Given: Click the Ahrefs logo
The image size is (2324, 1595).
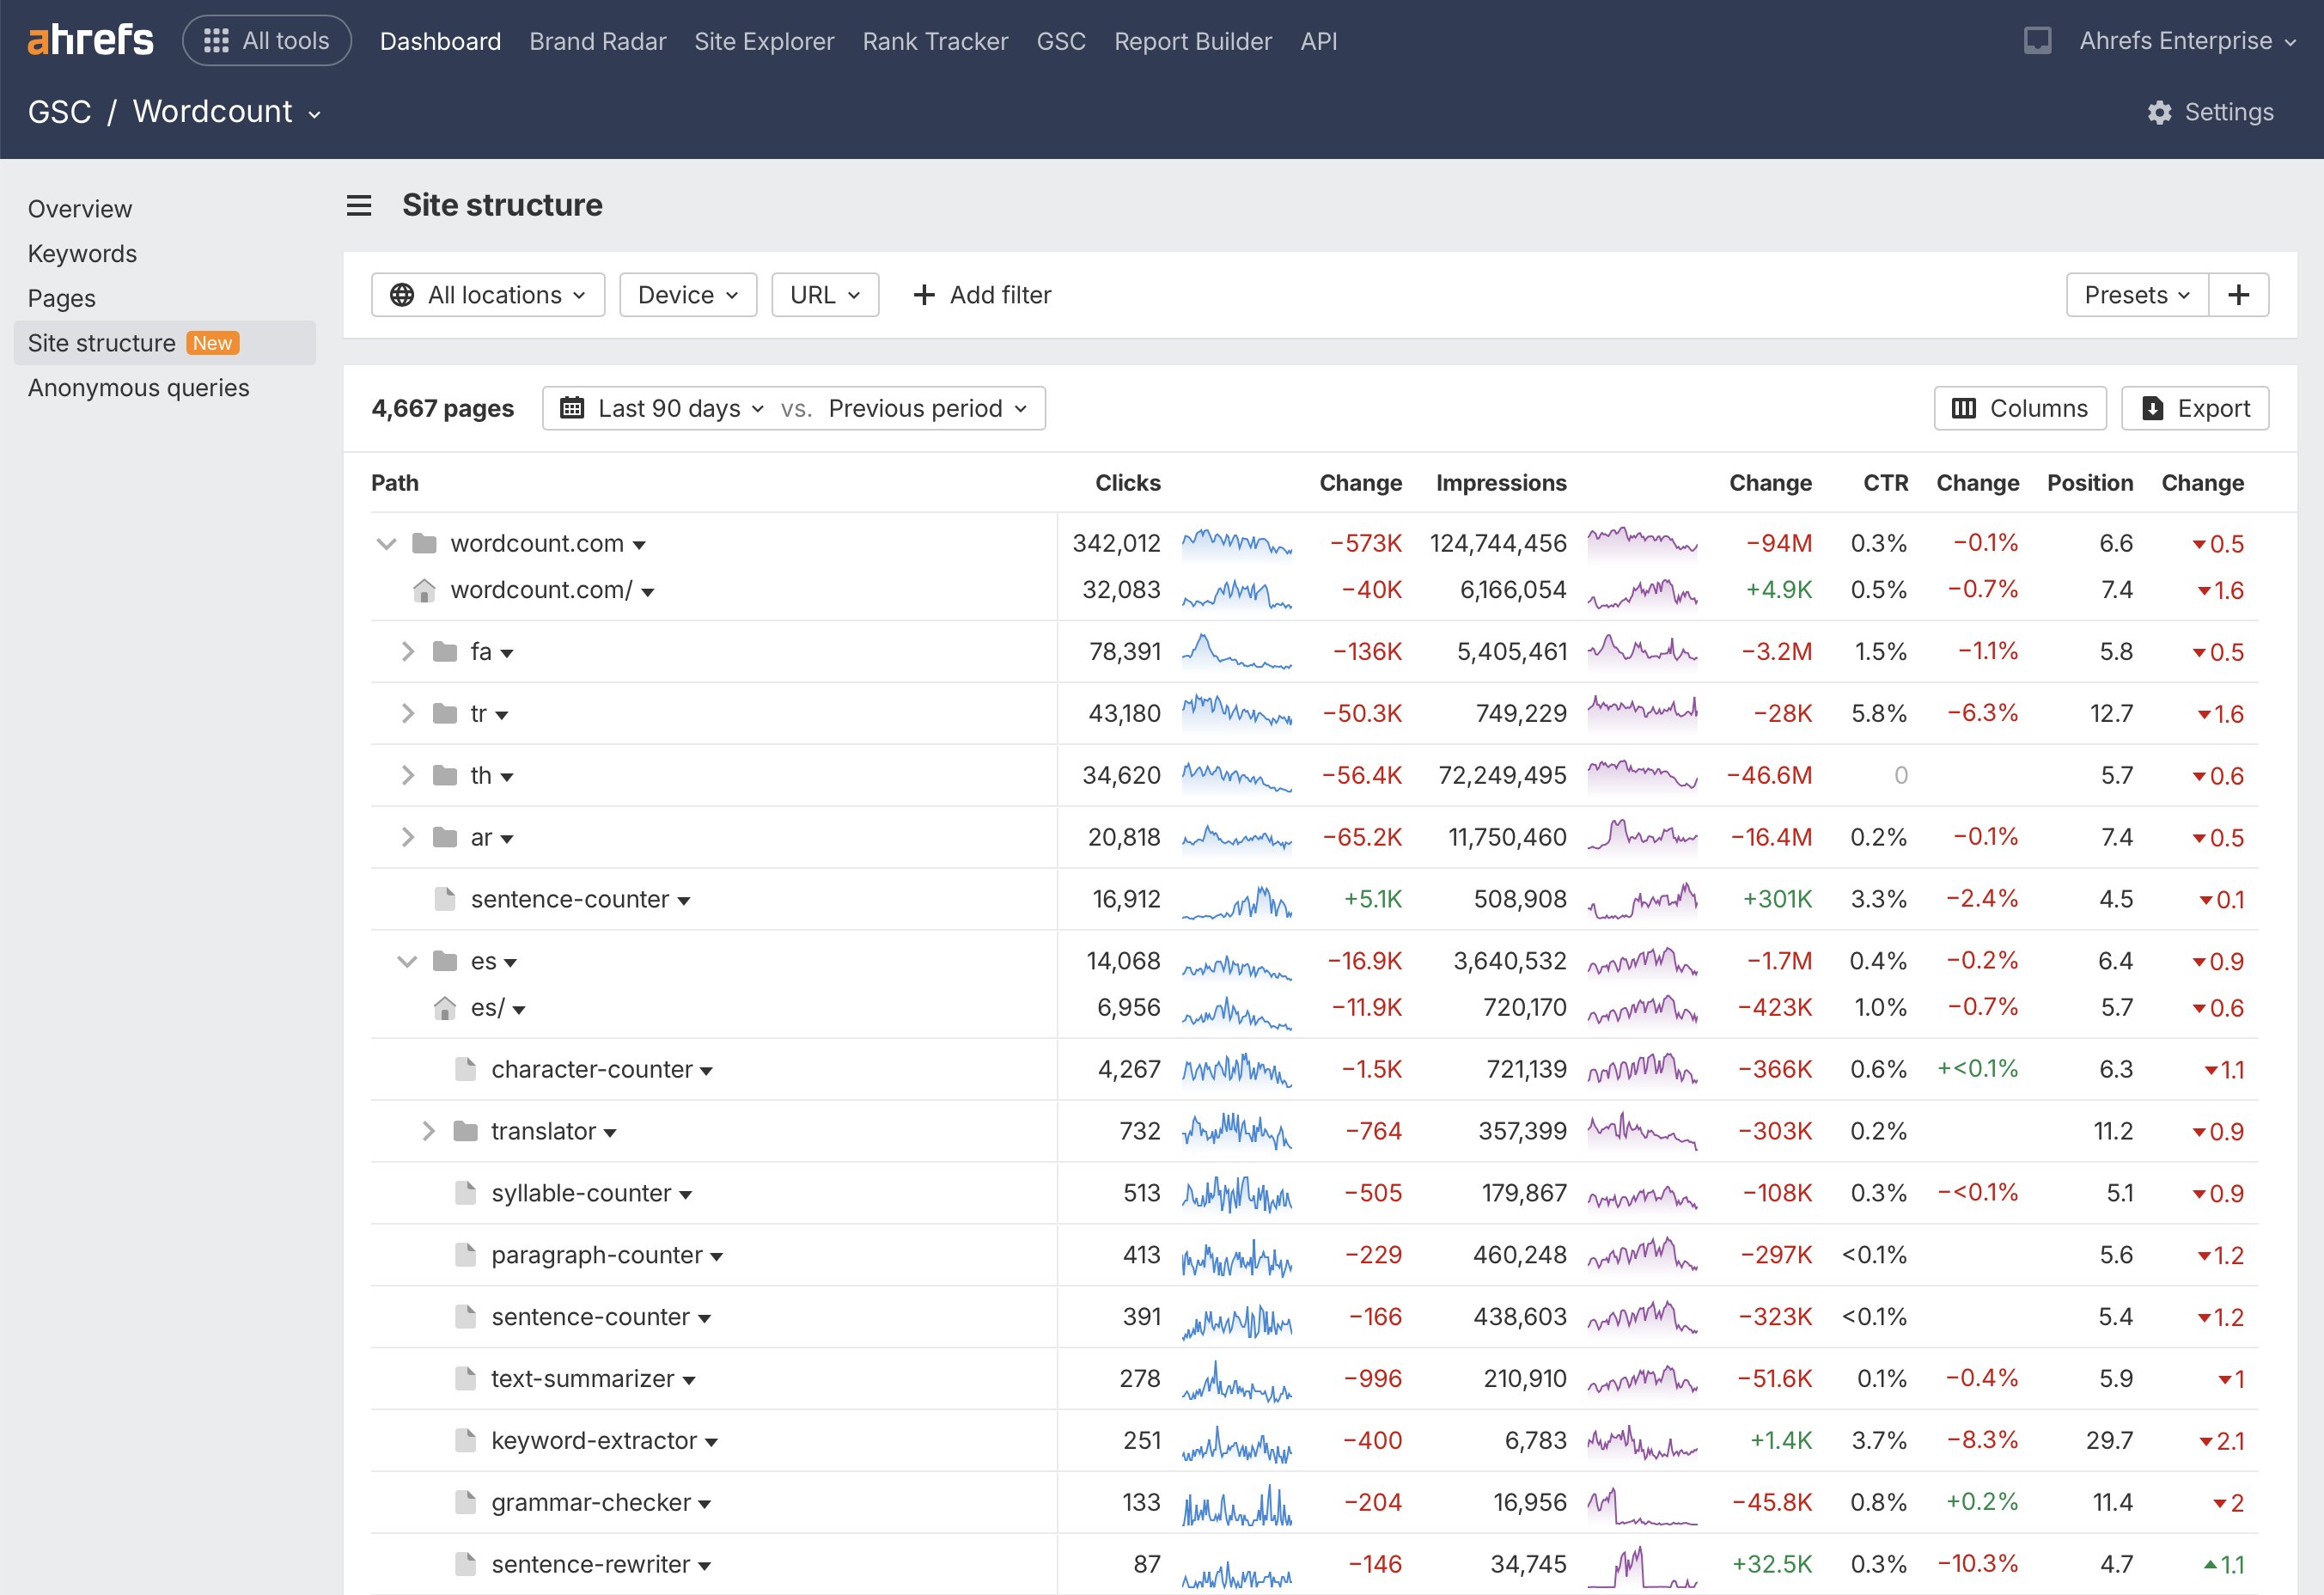Looking at the screenshot, I should pyautogui.click(x=90, y=40).
